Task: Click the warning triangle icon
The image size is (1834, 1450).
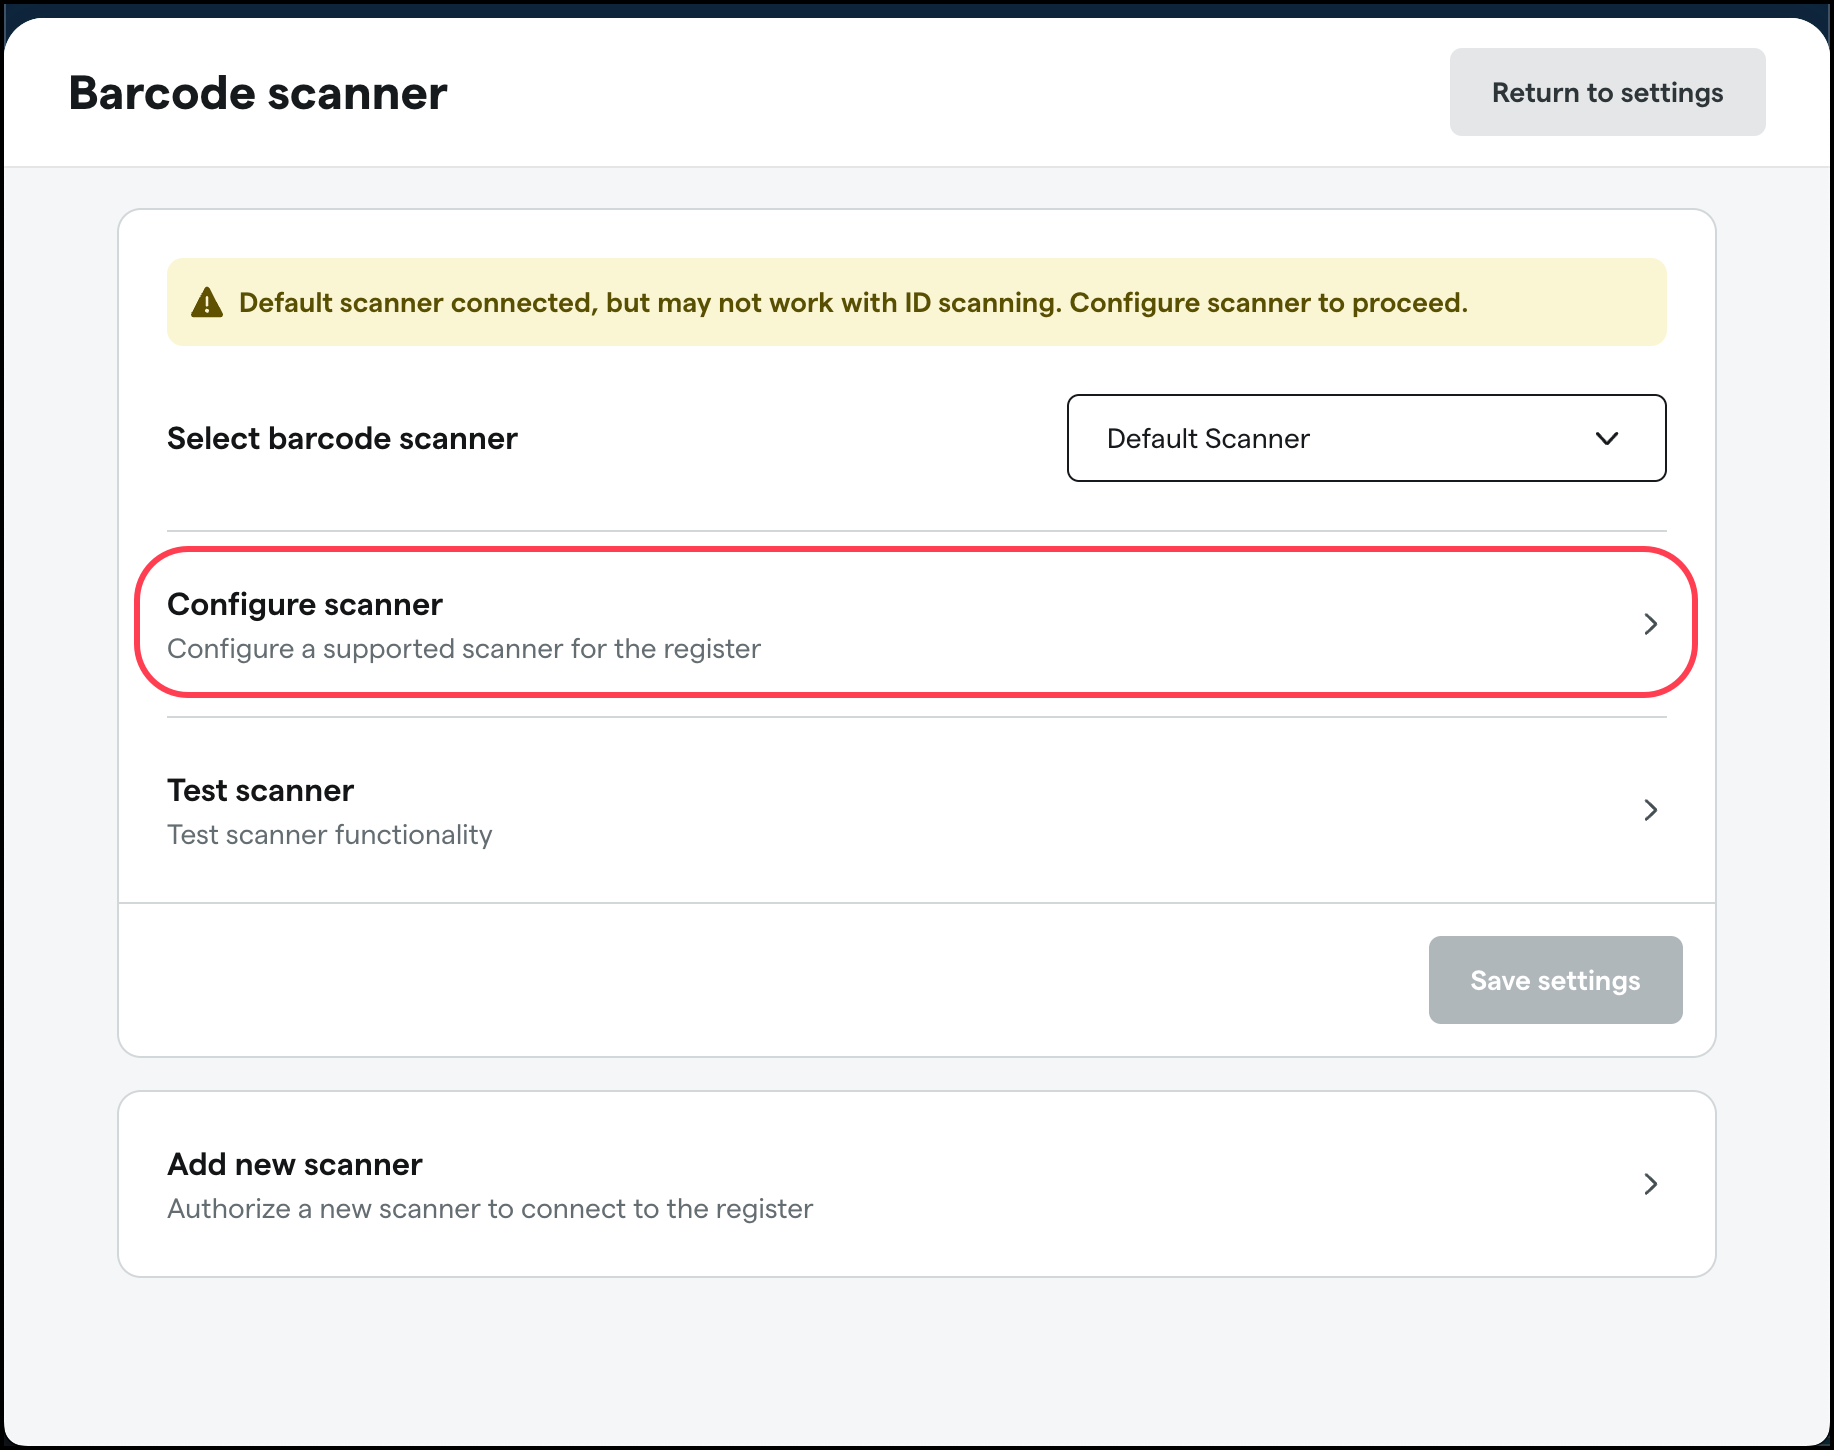Action: point(207,301)
